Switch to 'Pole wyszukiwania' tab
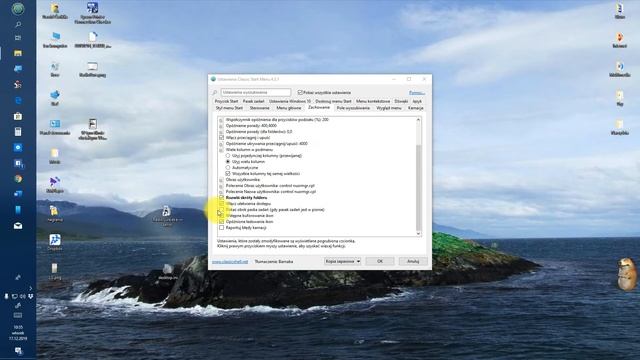Screen dimensions: 640x360 (353, 108)
